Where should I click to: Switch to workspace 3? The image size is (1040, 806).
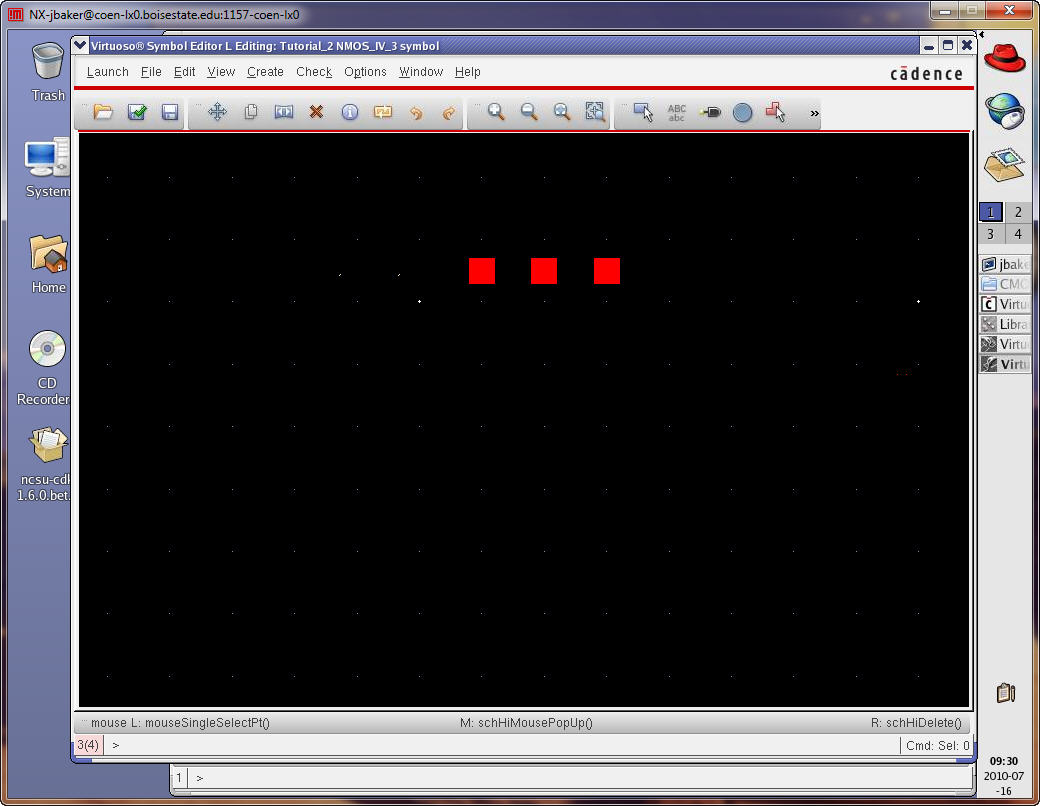tap(990, 234)
